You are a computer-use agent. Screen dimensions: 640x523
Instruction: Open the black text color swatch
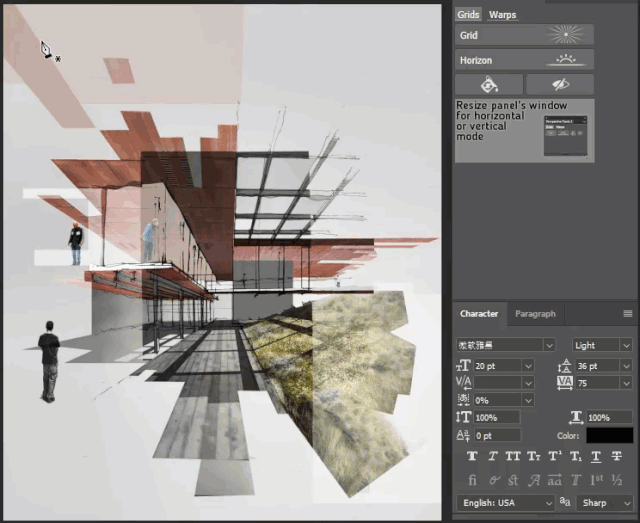610,436
